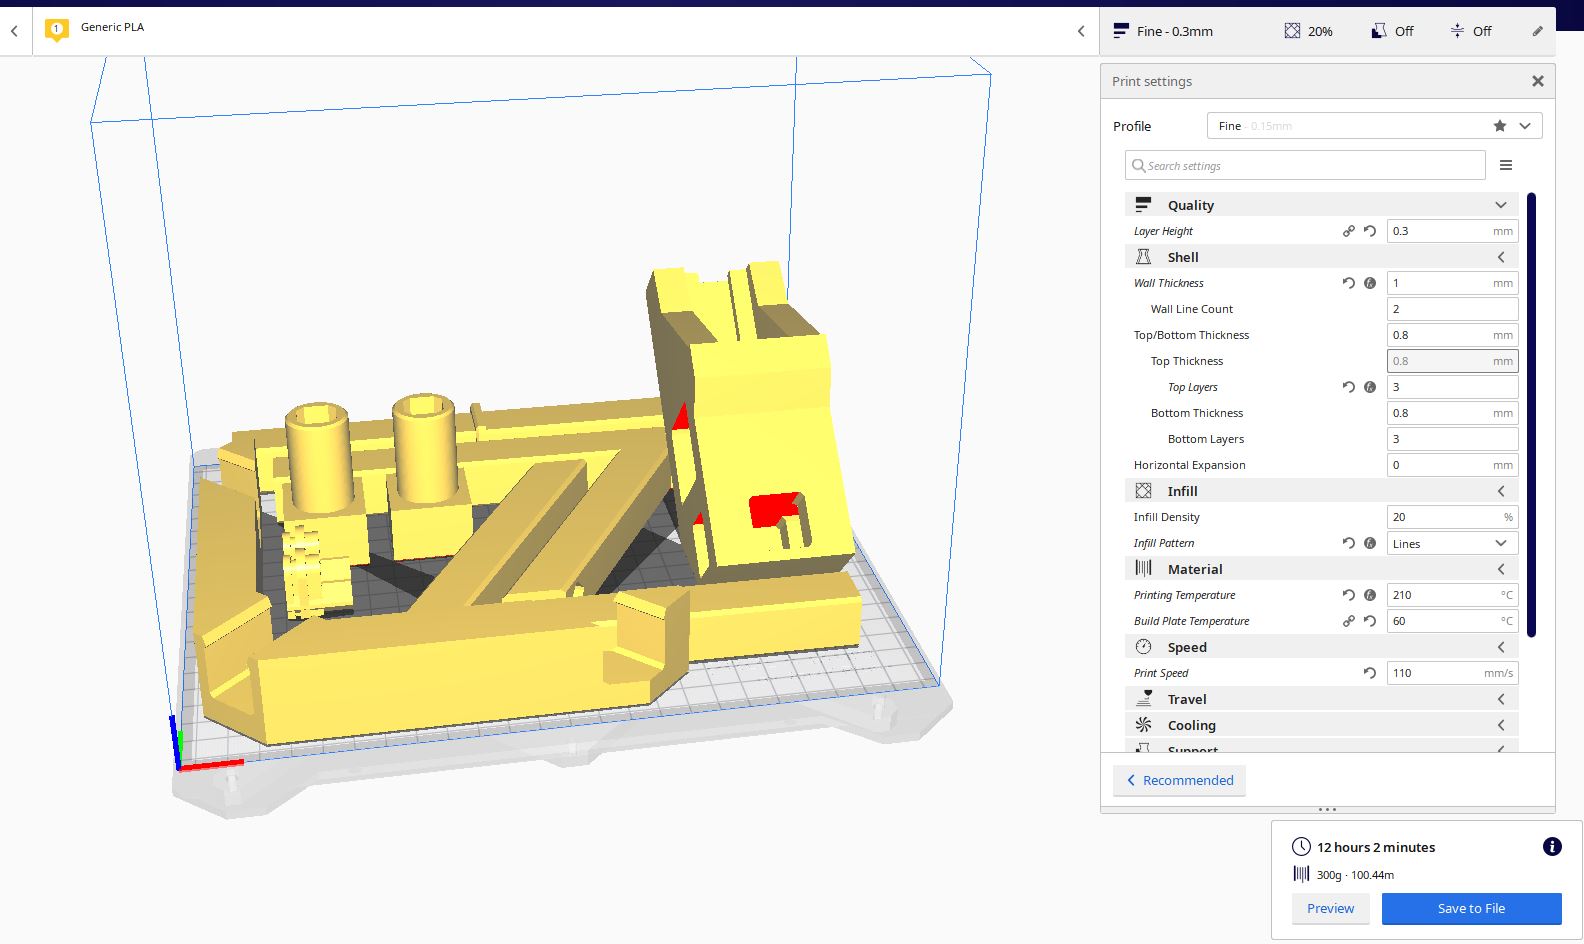
Task: Reset the Layer Height value
Action: (x=1370, y=231)
